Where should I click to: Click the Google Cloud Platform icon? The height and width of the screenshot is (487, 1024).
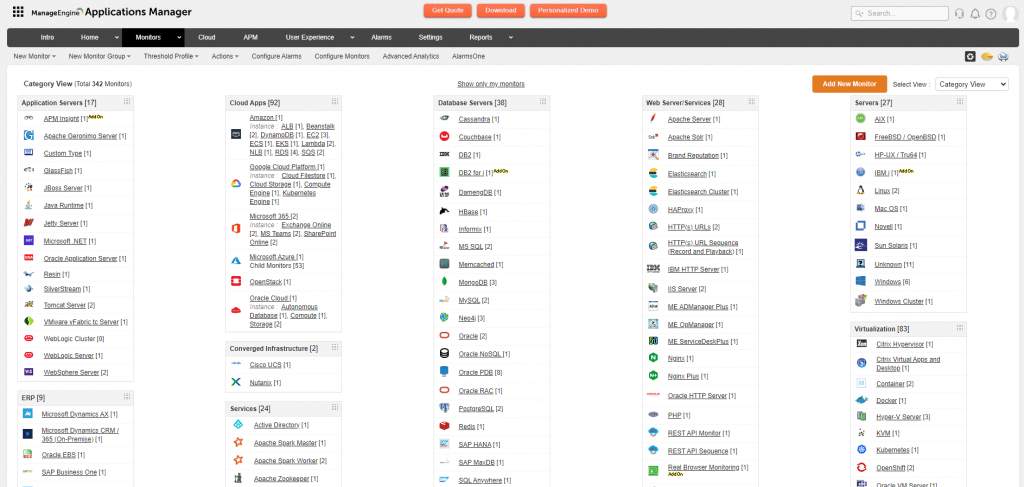coord(236,183)
